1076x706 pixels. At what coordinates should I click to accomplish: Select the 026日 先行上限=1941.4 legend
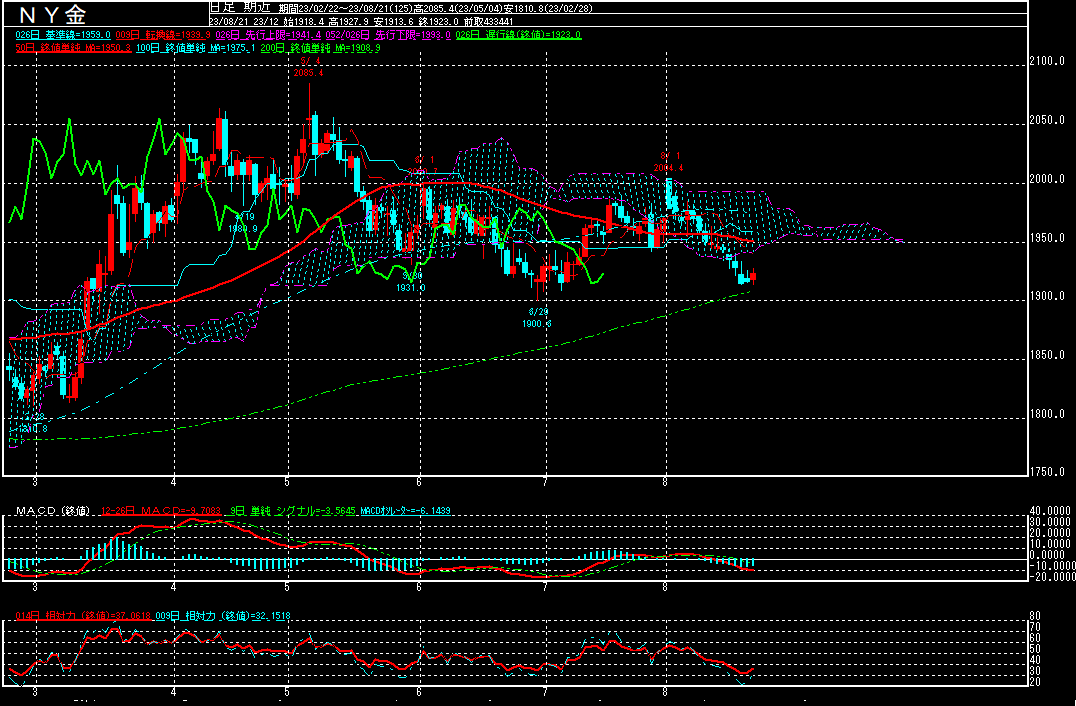[x=267, y=34]
